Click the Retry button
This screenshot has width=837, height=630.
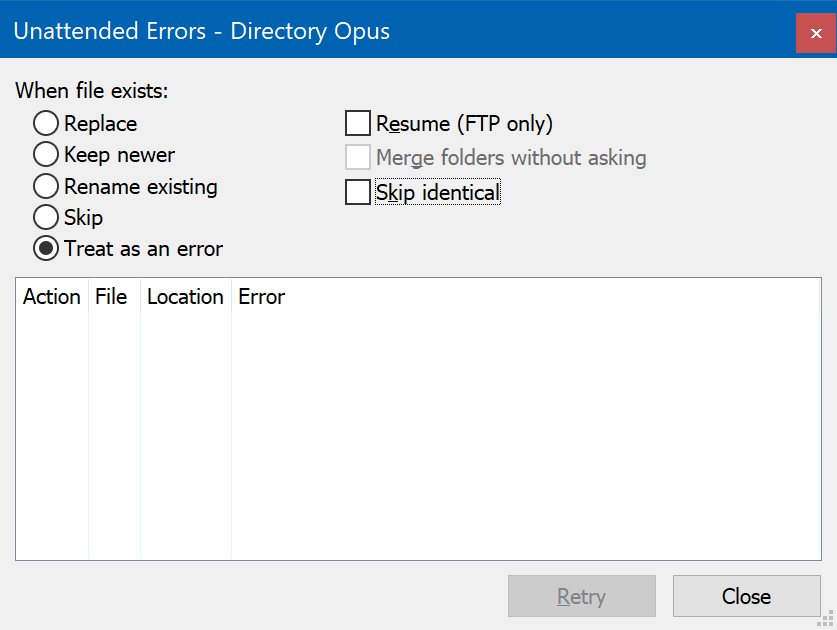pyautogui.click(x=582, y=596)
